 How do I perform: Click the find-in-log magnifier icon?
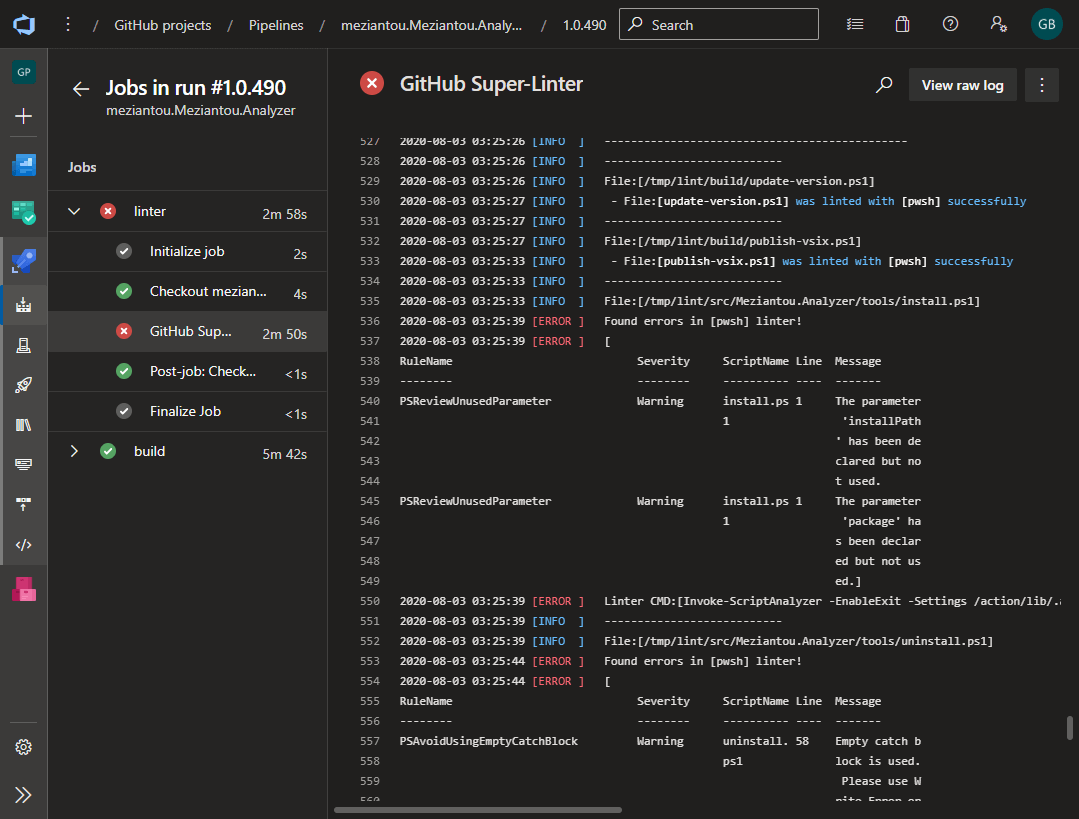pyautogui.click(x=884, y=85)
